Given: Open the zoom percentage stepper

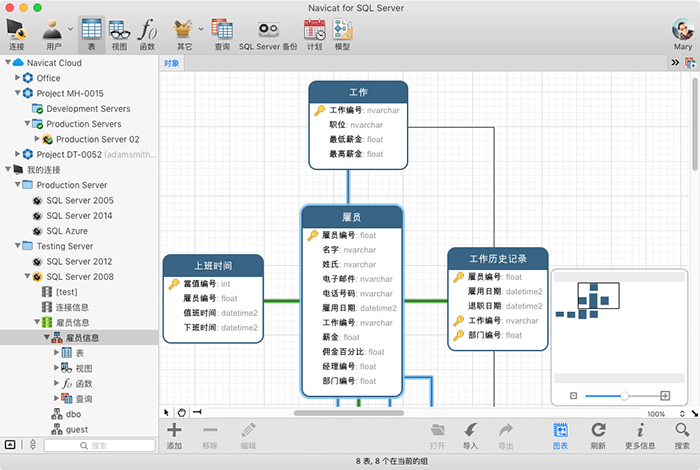Looking at the screenshot, I should [x=682, y=414].
